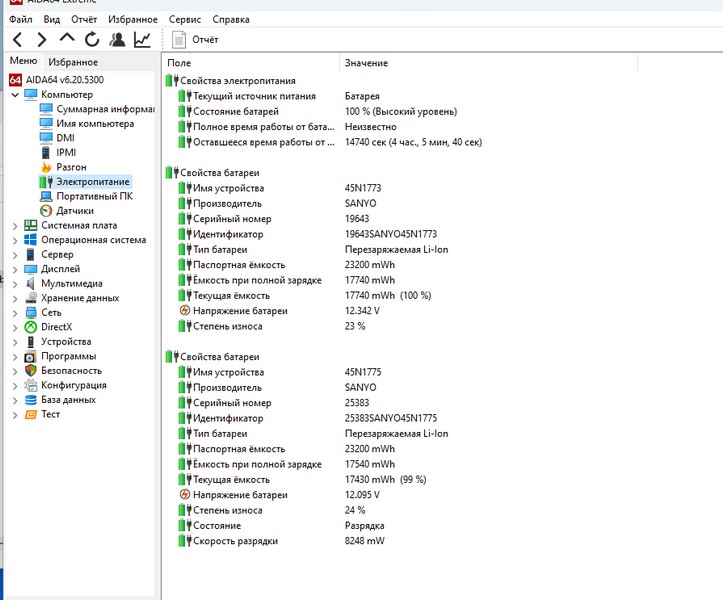Open the Сервис menu

click(184, 19)
